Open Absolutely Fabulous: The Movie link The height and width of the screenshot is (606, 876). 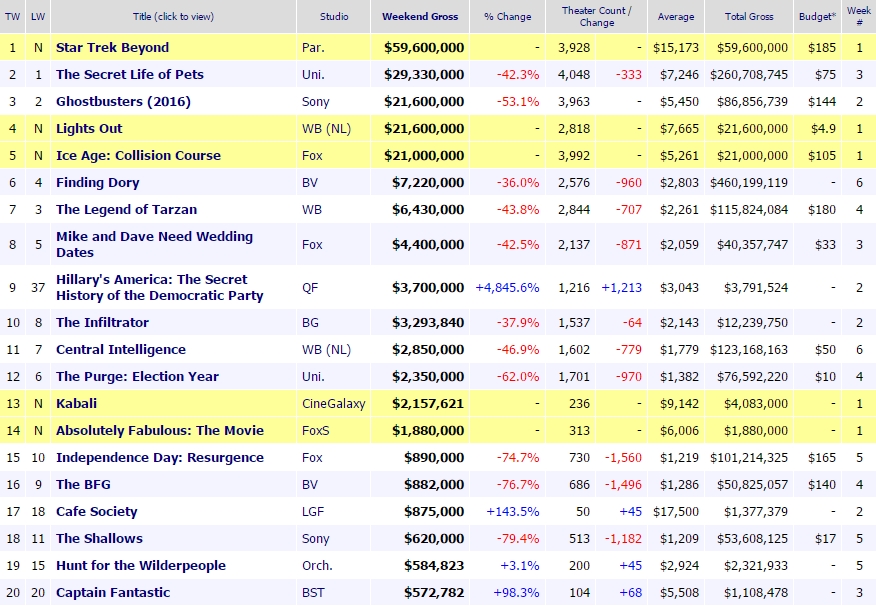click(x=160, y=431)
